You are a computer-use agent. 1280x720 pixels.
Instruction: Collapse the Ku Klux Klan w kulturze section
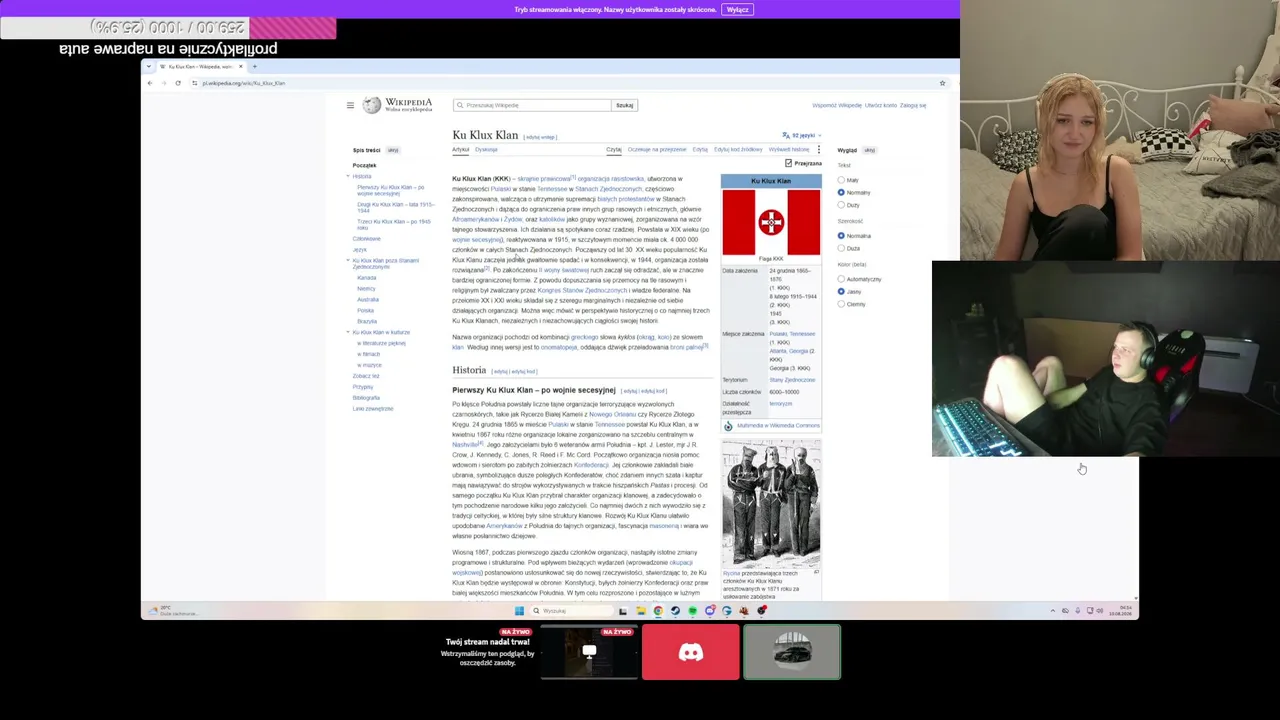[x=348, y=332]
